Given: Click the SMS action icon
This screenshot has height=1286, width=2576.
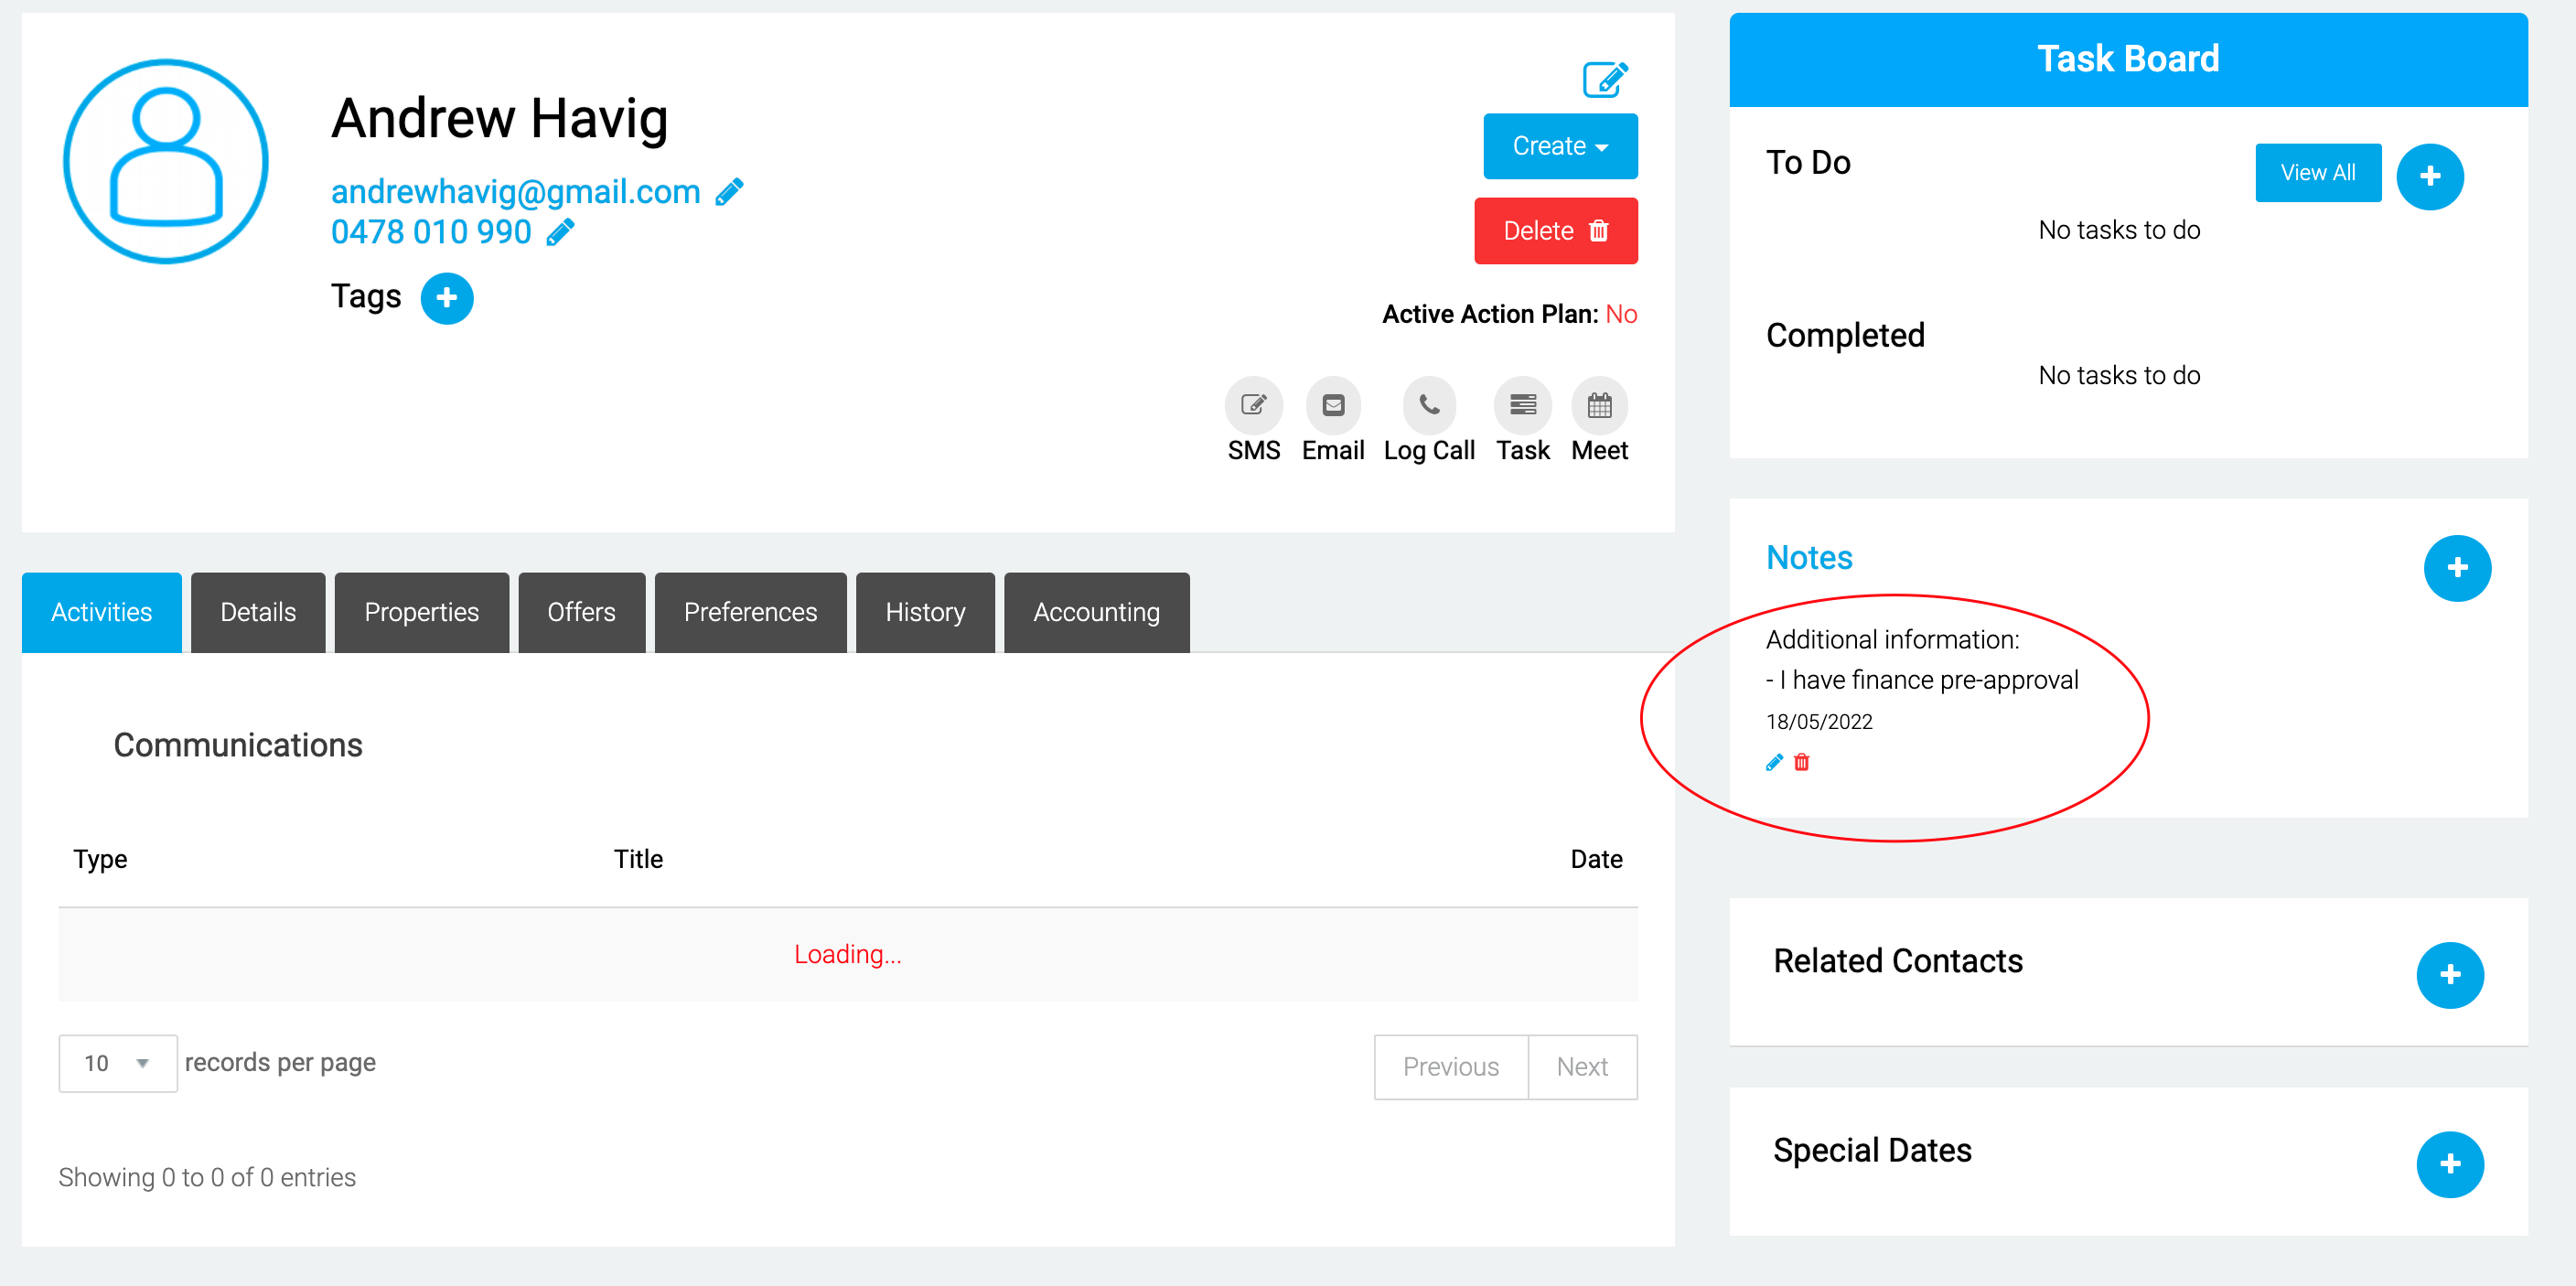Looking at the screenshot, I should tap(1253, 405).
